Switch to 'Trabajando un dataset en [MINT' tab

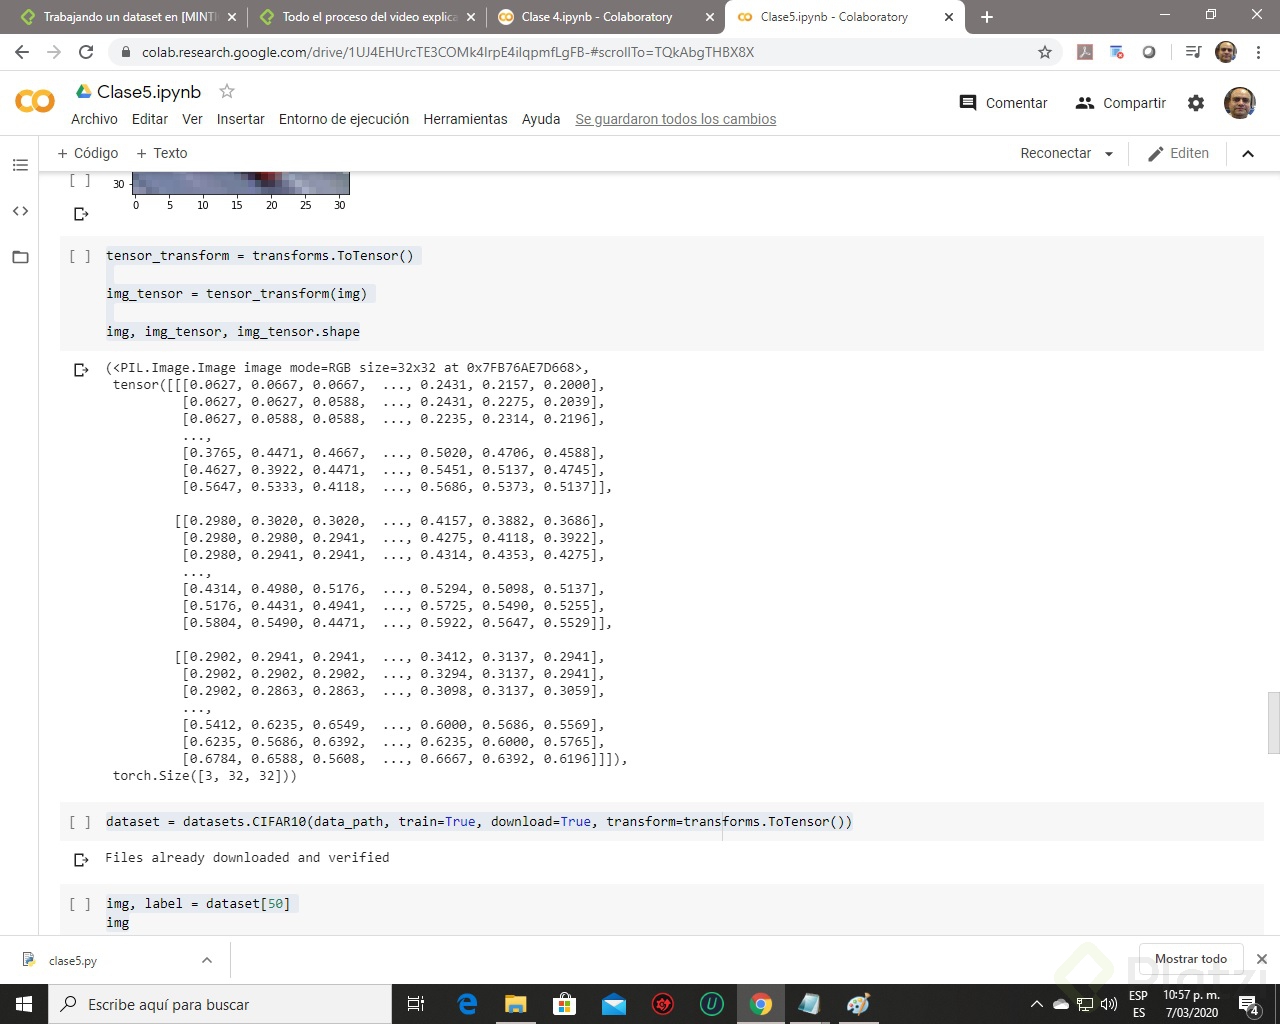coord(130,17)
